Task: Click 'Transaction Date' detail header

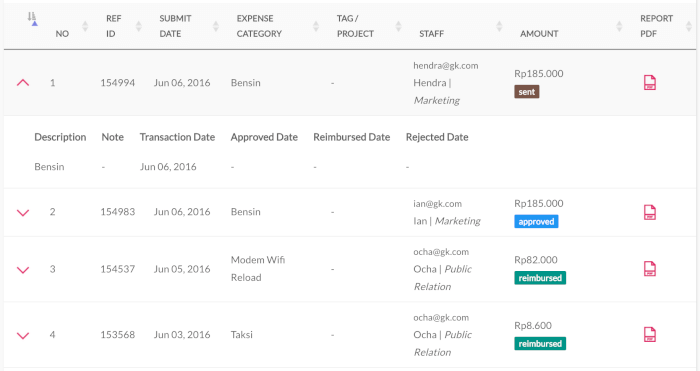Action: [177, 137]
